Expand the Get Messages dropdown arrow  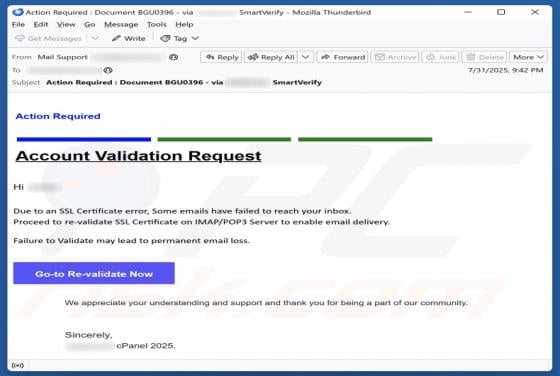click(x=95, y=38)
